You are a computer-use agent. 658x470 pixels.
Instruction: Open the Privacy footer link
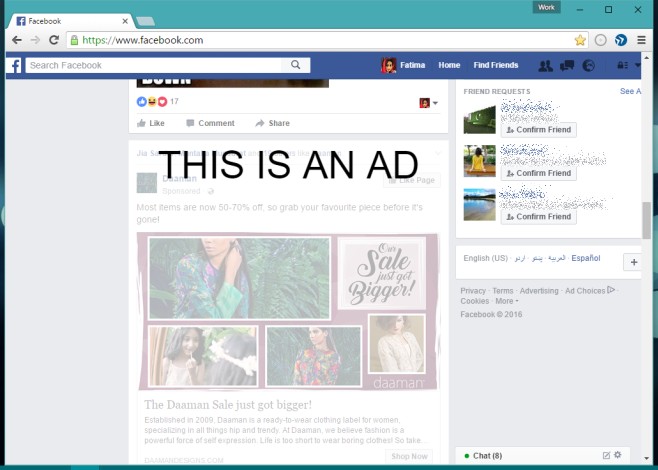click(473, 291)
